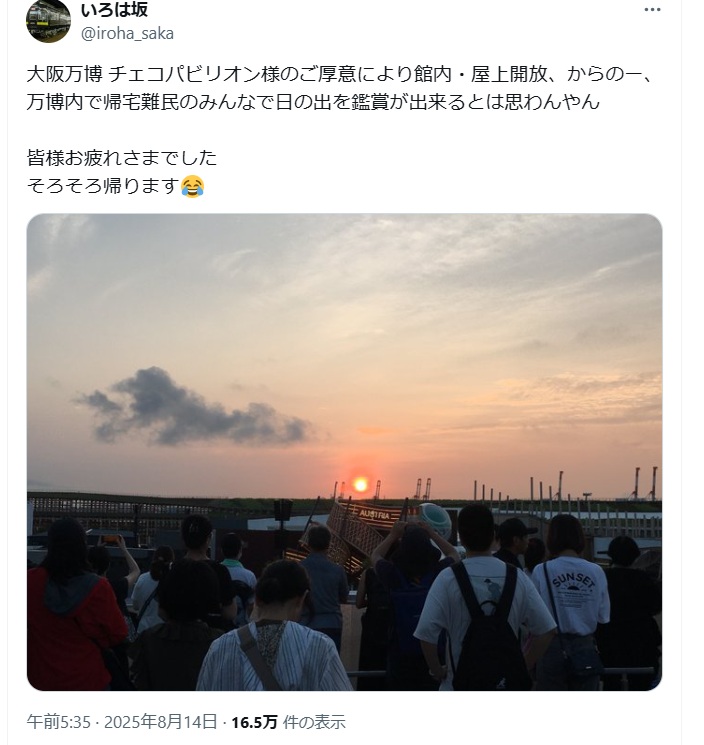
Task: Click the 2025年8月14日 date in the timestamp
Action: 161,722
